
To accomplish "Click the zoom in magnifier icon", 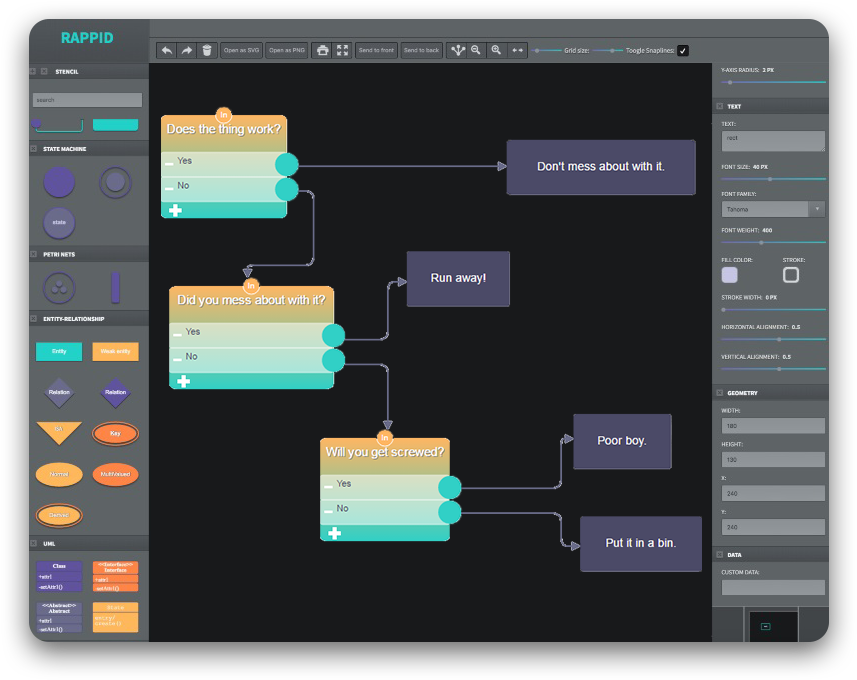I will click(496, 50).
